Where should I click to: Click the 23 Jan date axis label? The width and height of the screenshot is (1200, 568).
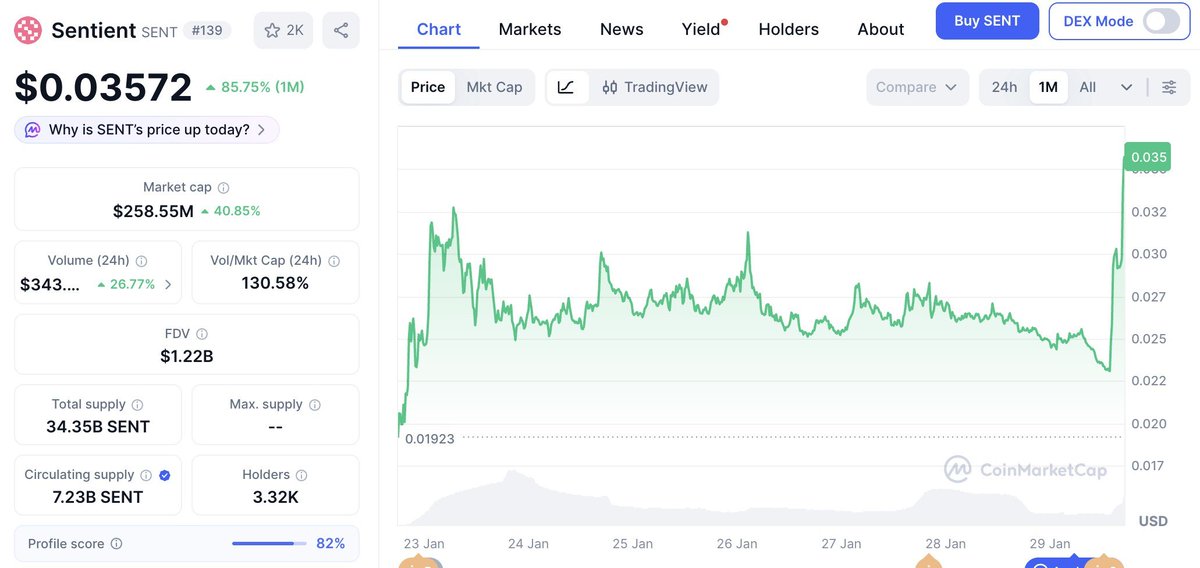[x=424, y=544]
